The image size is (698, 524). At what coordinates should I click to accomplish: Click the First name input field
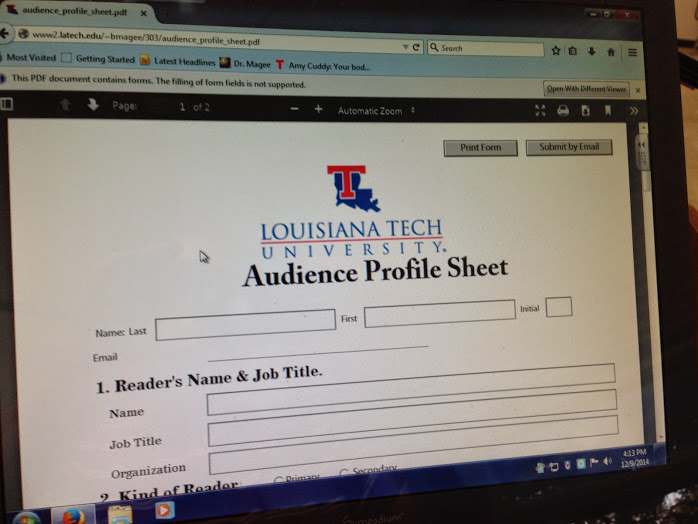[440, 313]
